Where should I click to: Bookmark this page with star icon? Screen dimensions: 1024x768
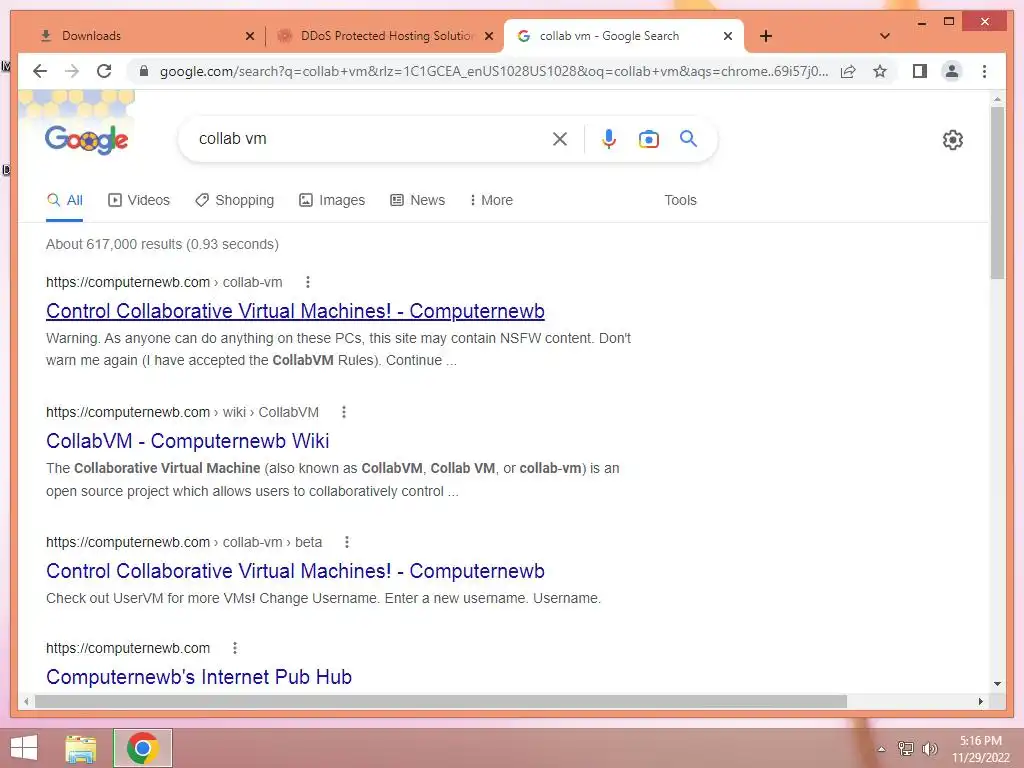[x=880, y=71]
